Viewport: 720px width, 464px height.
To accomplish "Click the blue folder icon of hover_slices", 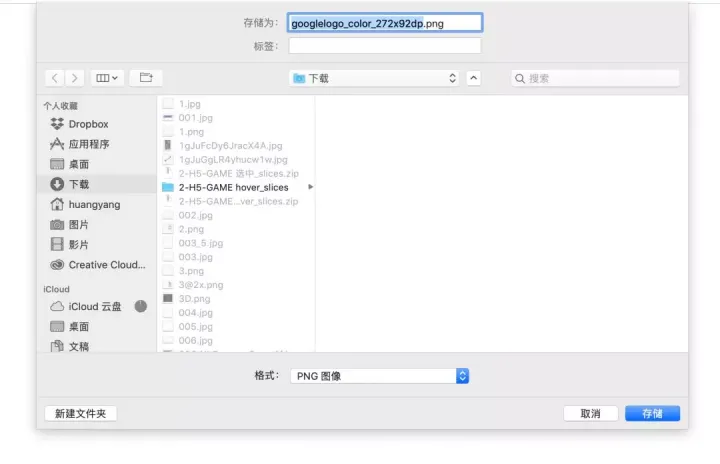I will coord(168,187).
